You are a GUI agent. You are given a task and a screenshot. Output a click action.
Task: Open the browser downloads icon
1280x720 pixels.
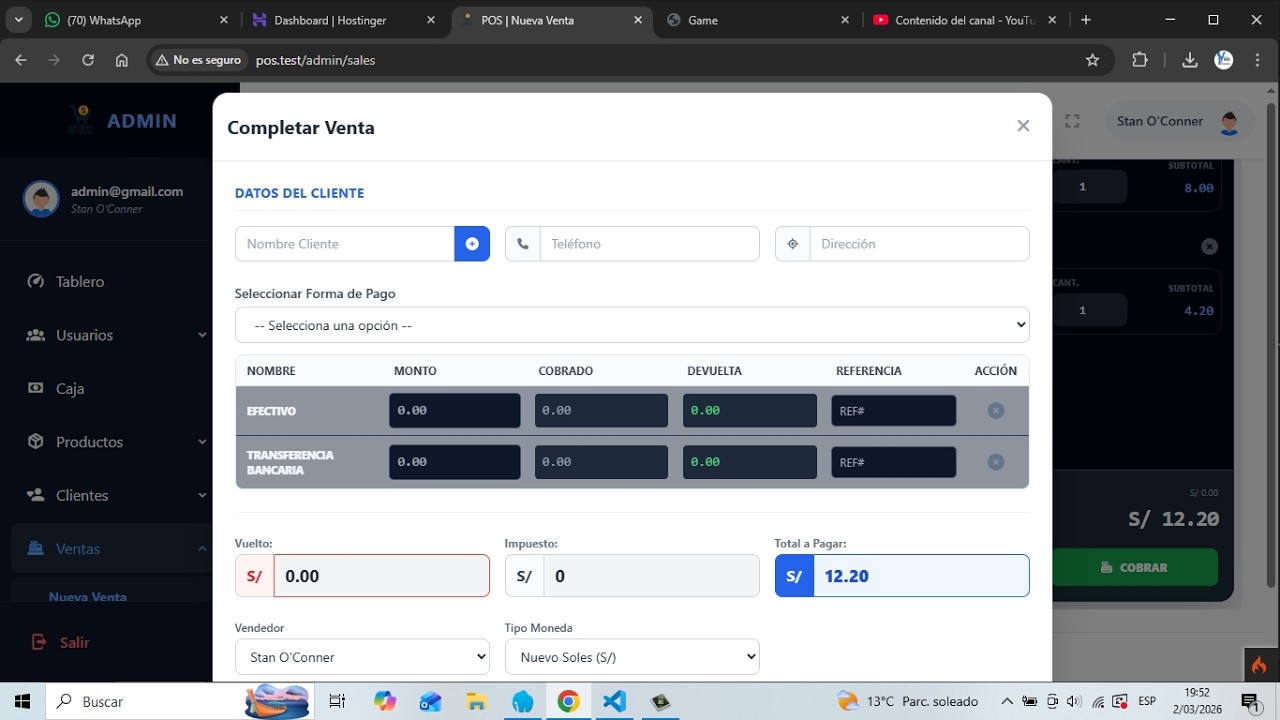pos(1190,60)
